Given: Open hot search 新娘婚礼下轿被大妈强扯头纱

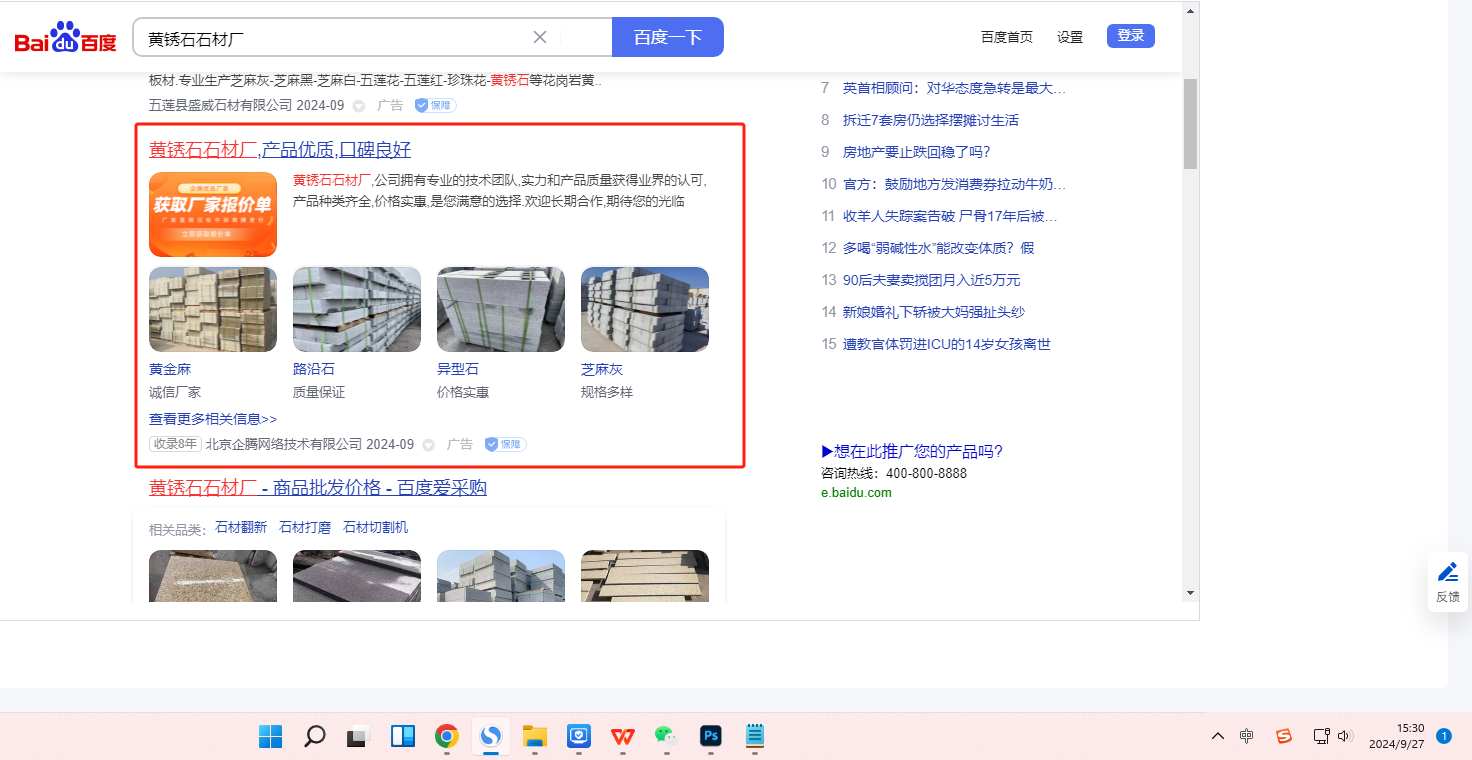Looking at the screenshot, I should (x=934, y=312).
